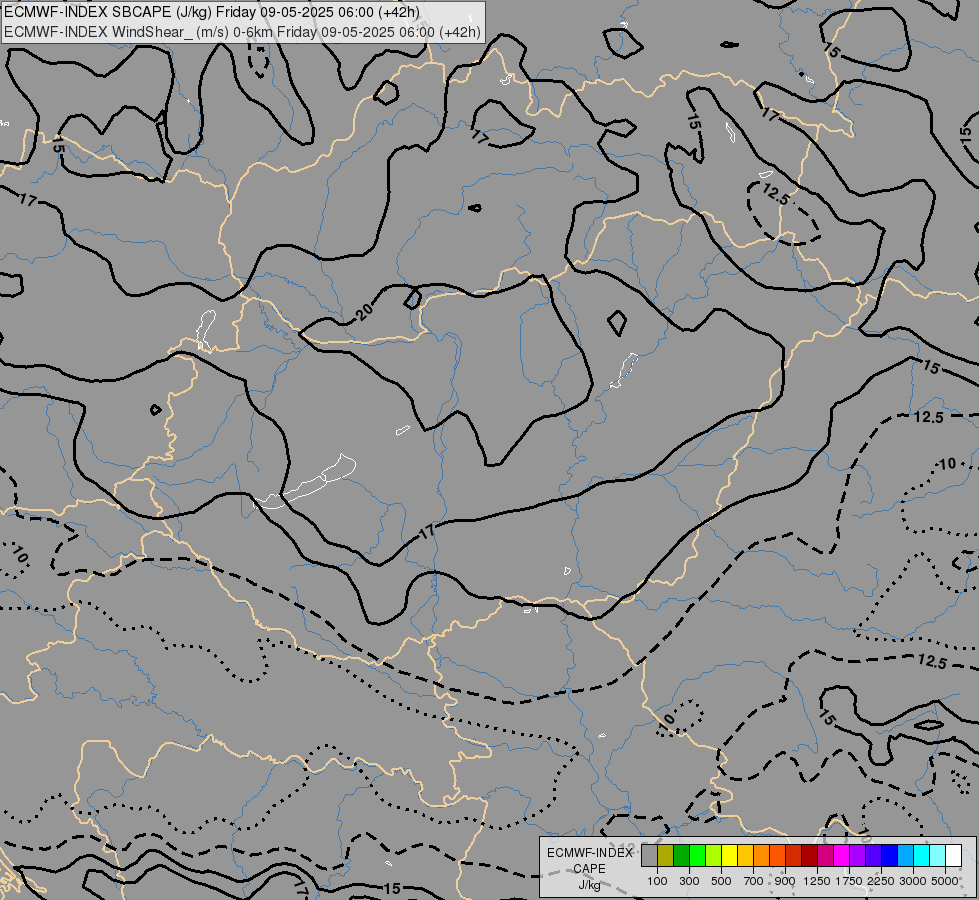The height and width of the screenshot is (900, 979).
Task: Click the gray swatch in the CAPE legend
Action: pos(649,855)
